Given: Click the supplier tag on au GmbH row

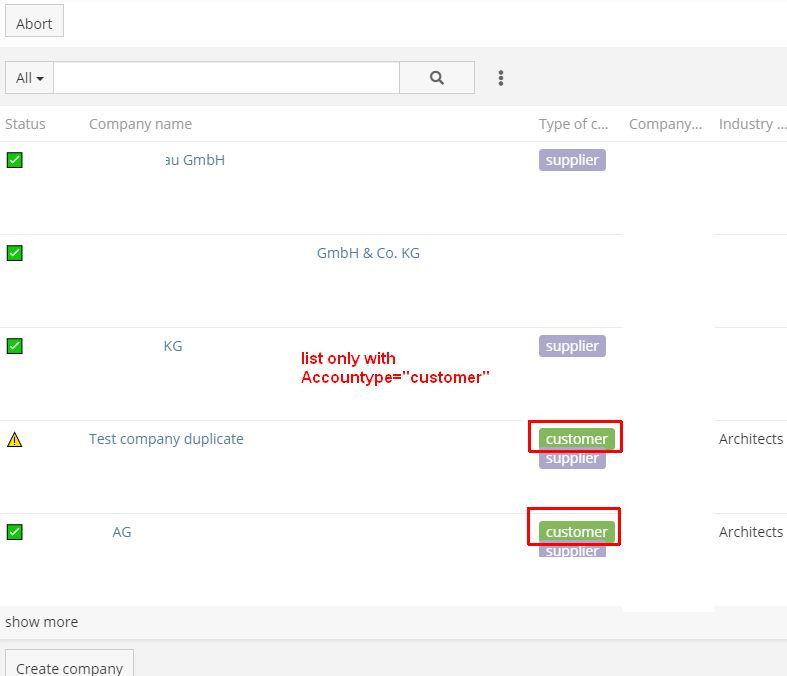Looking at the screenshot, I should pos(572,160).
